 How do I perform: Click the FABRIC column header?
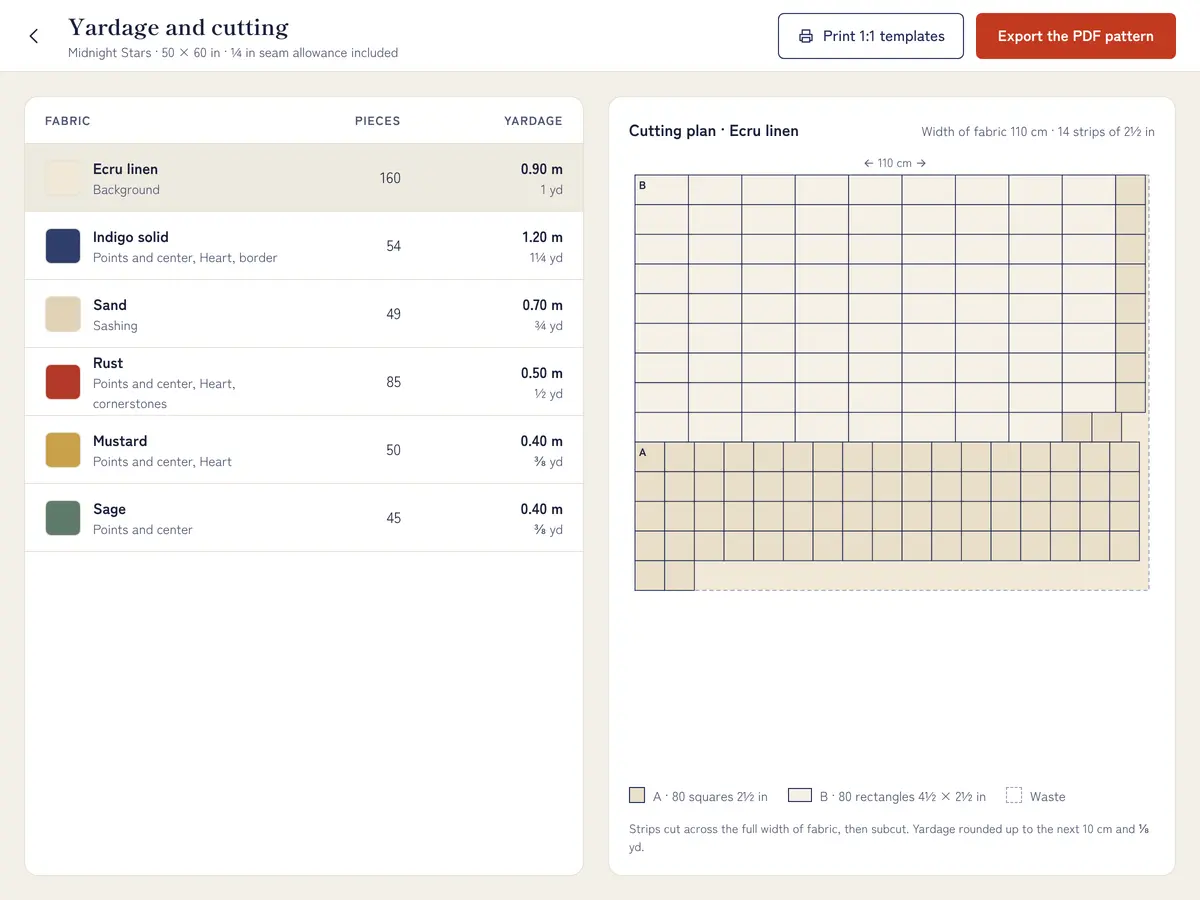coord(68,121)
